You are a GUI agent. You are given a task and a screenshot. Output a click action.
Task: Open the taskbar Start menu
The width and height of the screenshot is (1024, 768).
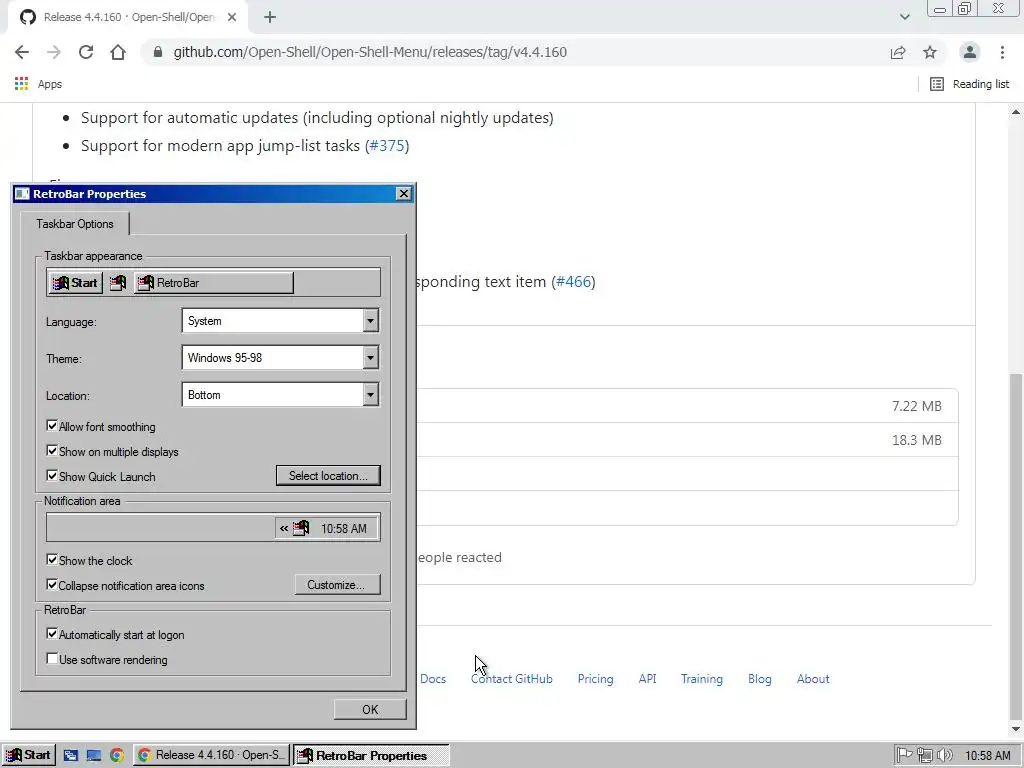pos(29,755)
